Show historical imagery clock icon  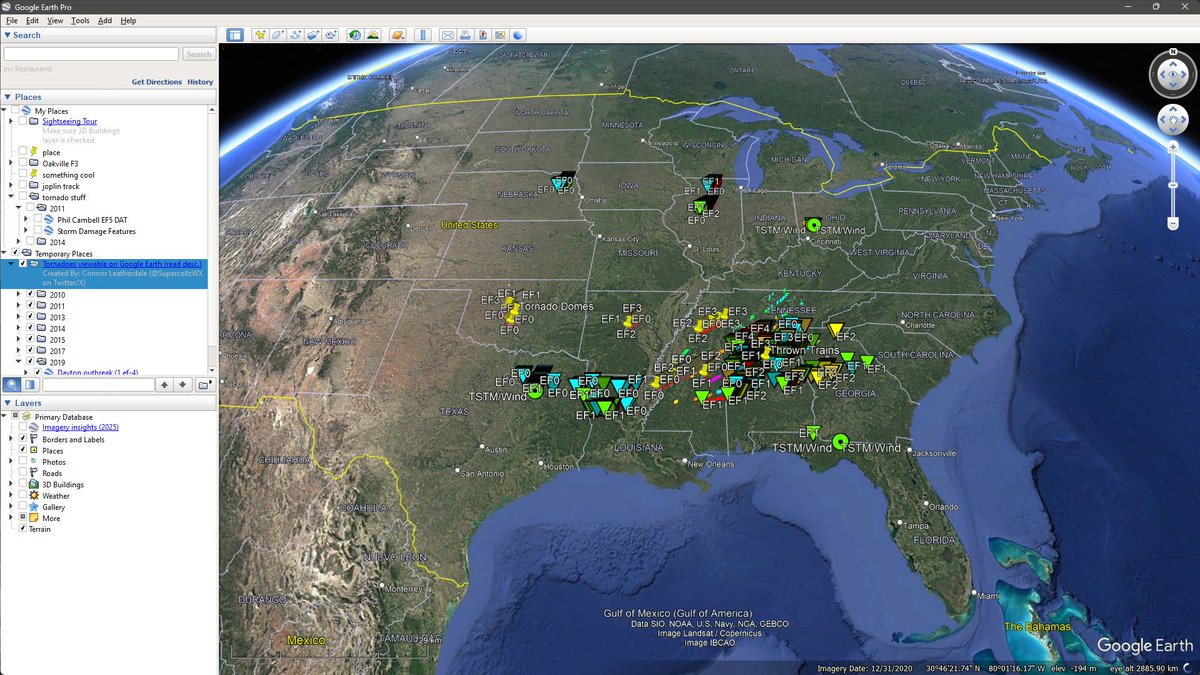(355, 35)
